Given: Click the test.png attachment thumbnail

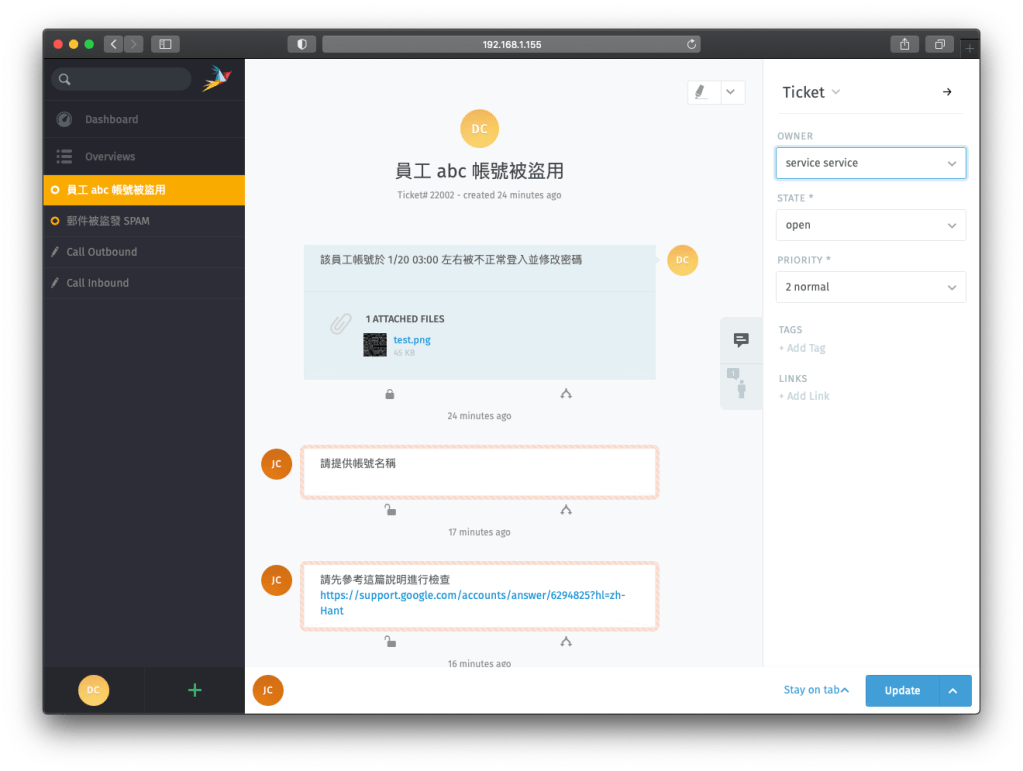Looking at the screenshot, I should [375, 345].
